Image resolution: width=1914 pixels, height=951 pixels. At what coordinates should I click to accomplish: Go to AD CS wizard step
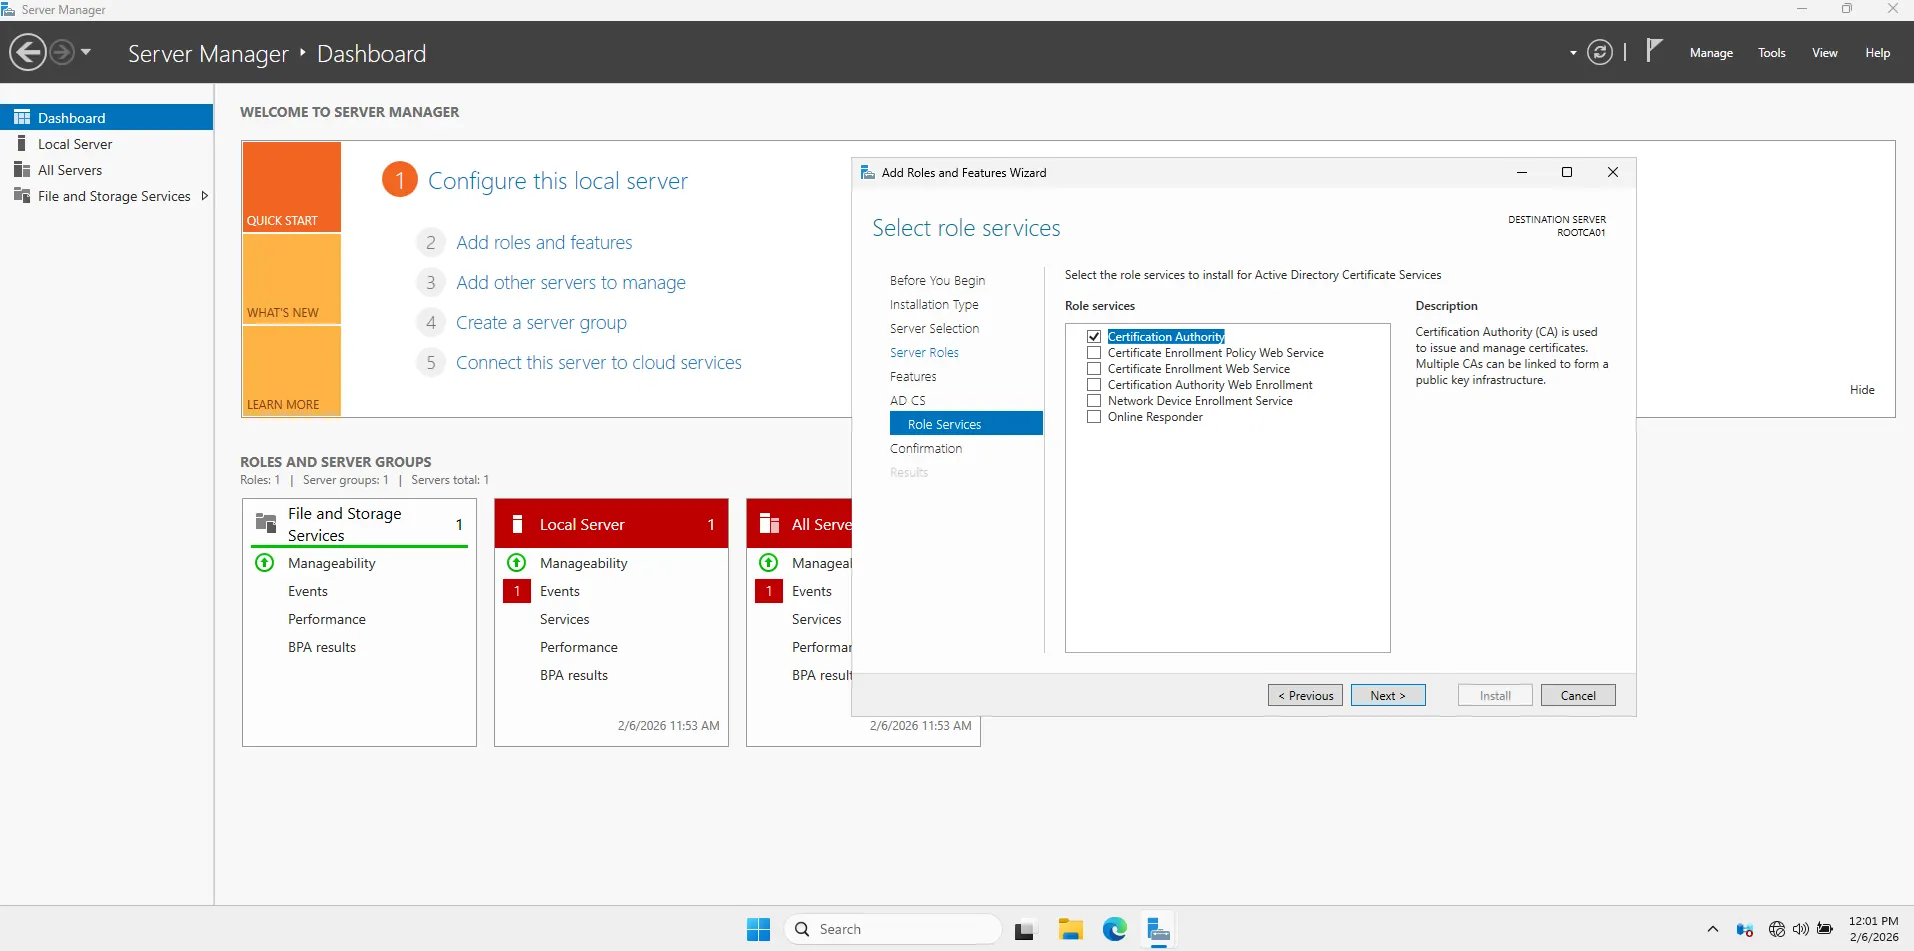[908, 401]
